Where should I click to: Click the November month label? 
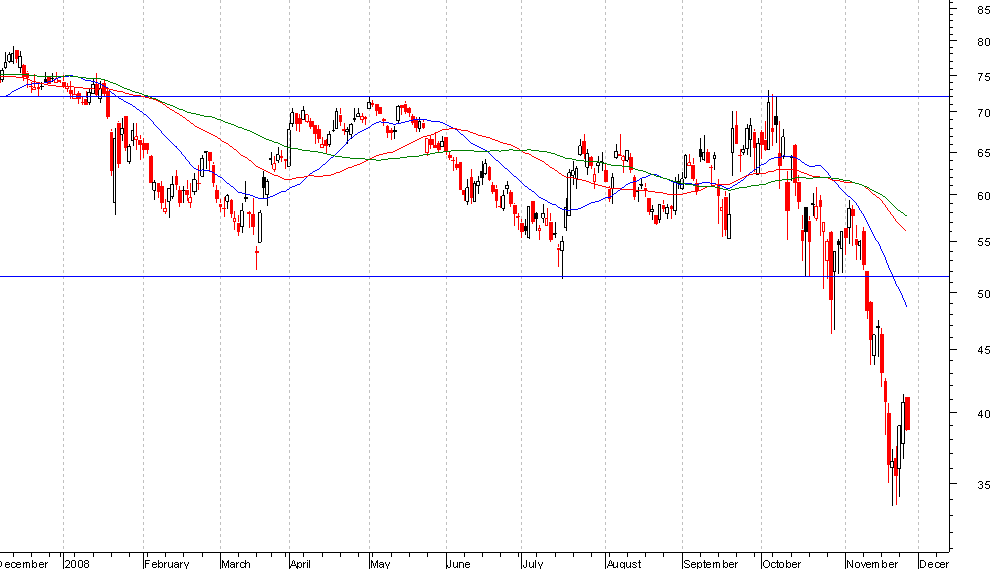[872, 563]
